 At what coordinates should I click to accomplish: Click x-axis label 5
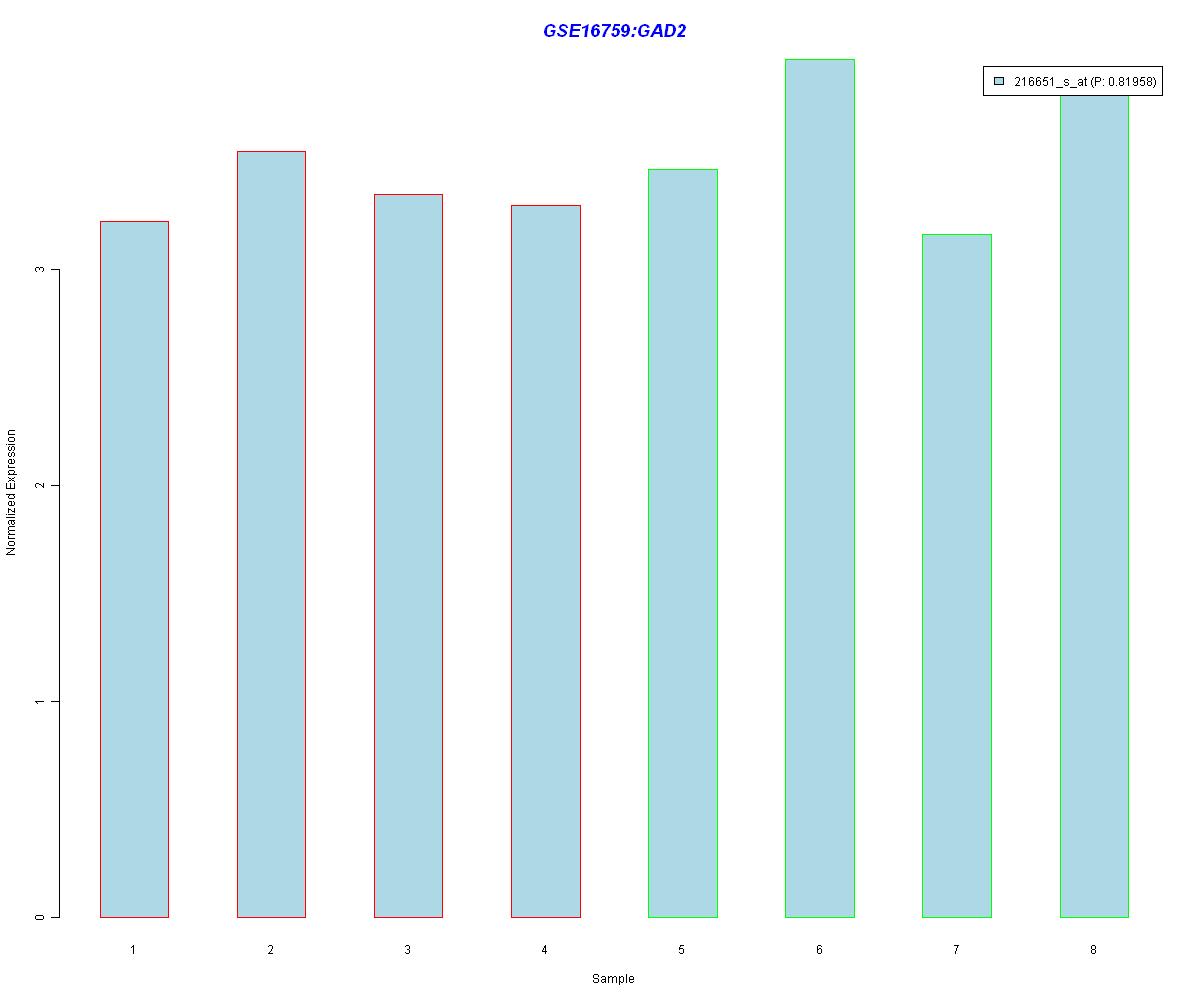(x=682, y=949)
